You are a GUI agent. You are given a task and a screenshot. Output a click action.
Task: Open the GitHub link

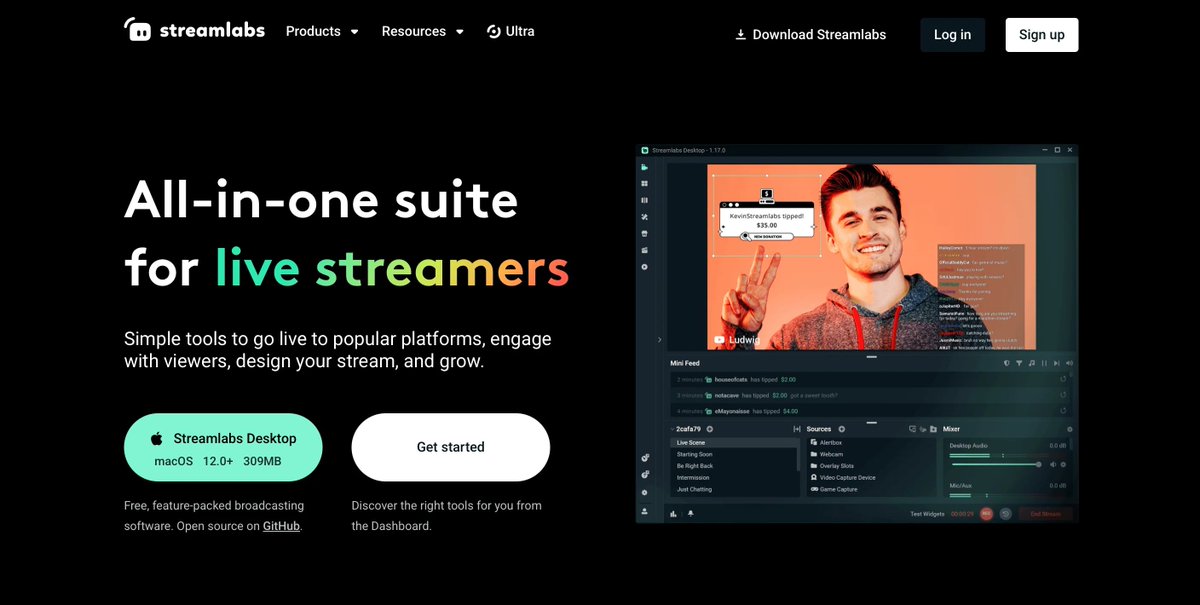[281, 526]
